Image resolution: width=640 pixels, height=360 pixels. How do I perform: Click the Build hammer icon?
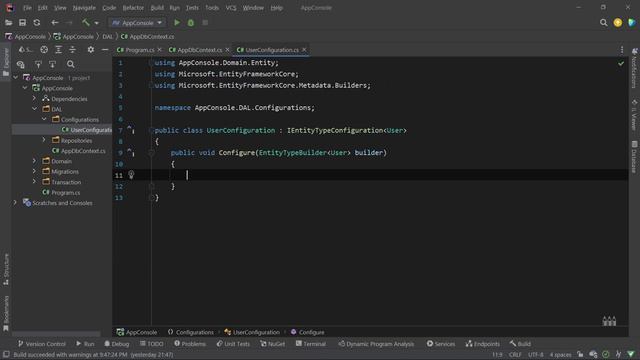click(86, 23)
